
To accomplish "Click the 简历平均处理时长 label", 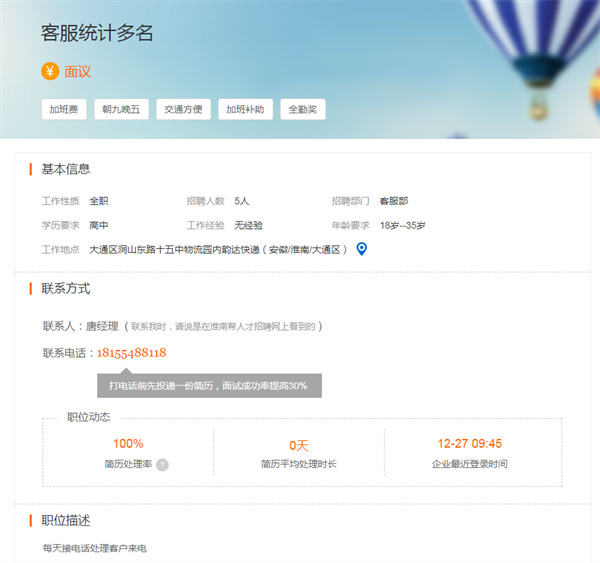I will 298,464.
